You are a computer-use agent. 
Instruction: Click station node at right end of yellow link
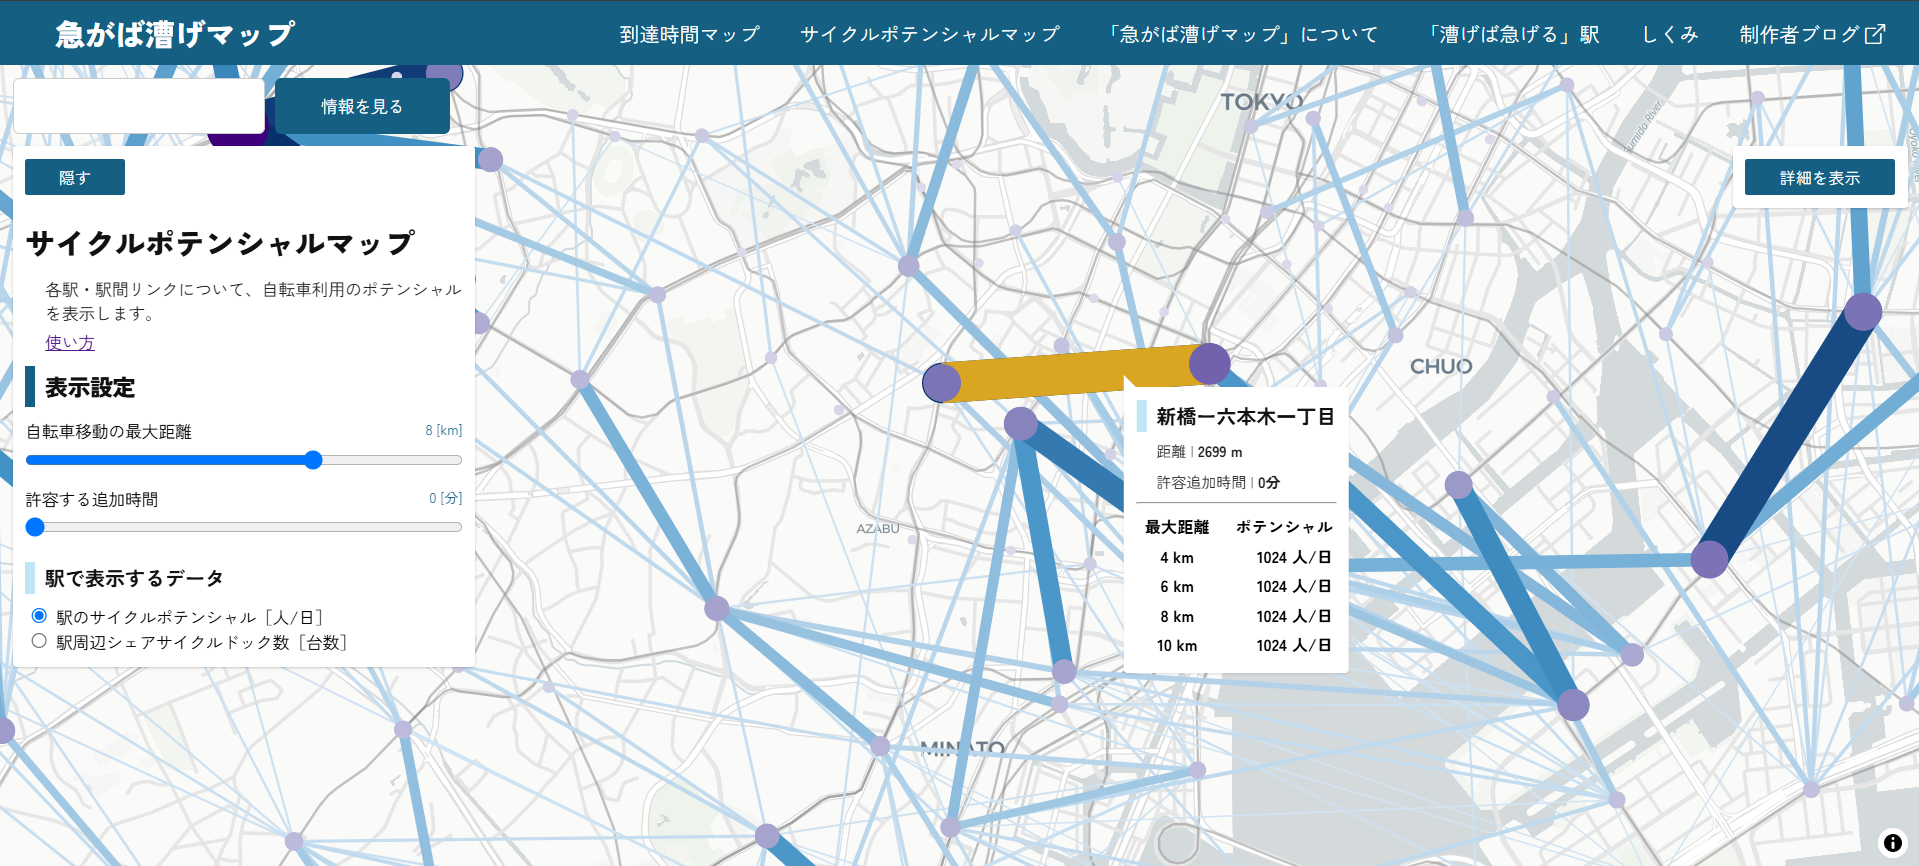(1209, 363)
